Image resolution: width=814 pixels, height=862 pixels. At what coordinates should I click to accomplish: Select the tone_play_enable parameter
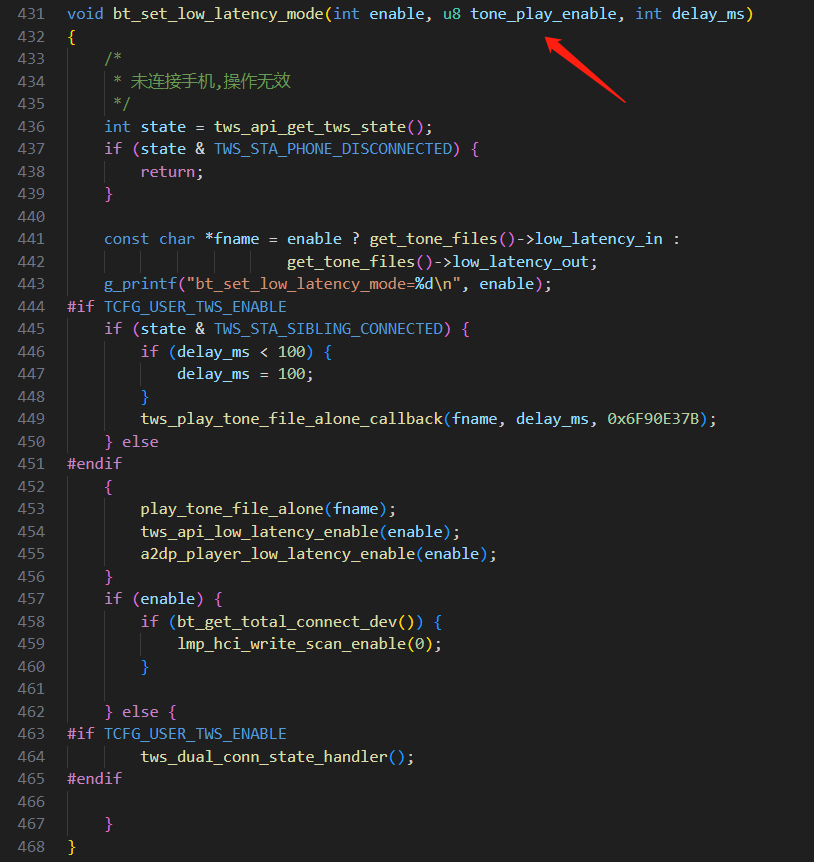click(544, 14)
